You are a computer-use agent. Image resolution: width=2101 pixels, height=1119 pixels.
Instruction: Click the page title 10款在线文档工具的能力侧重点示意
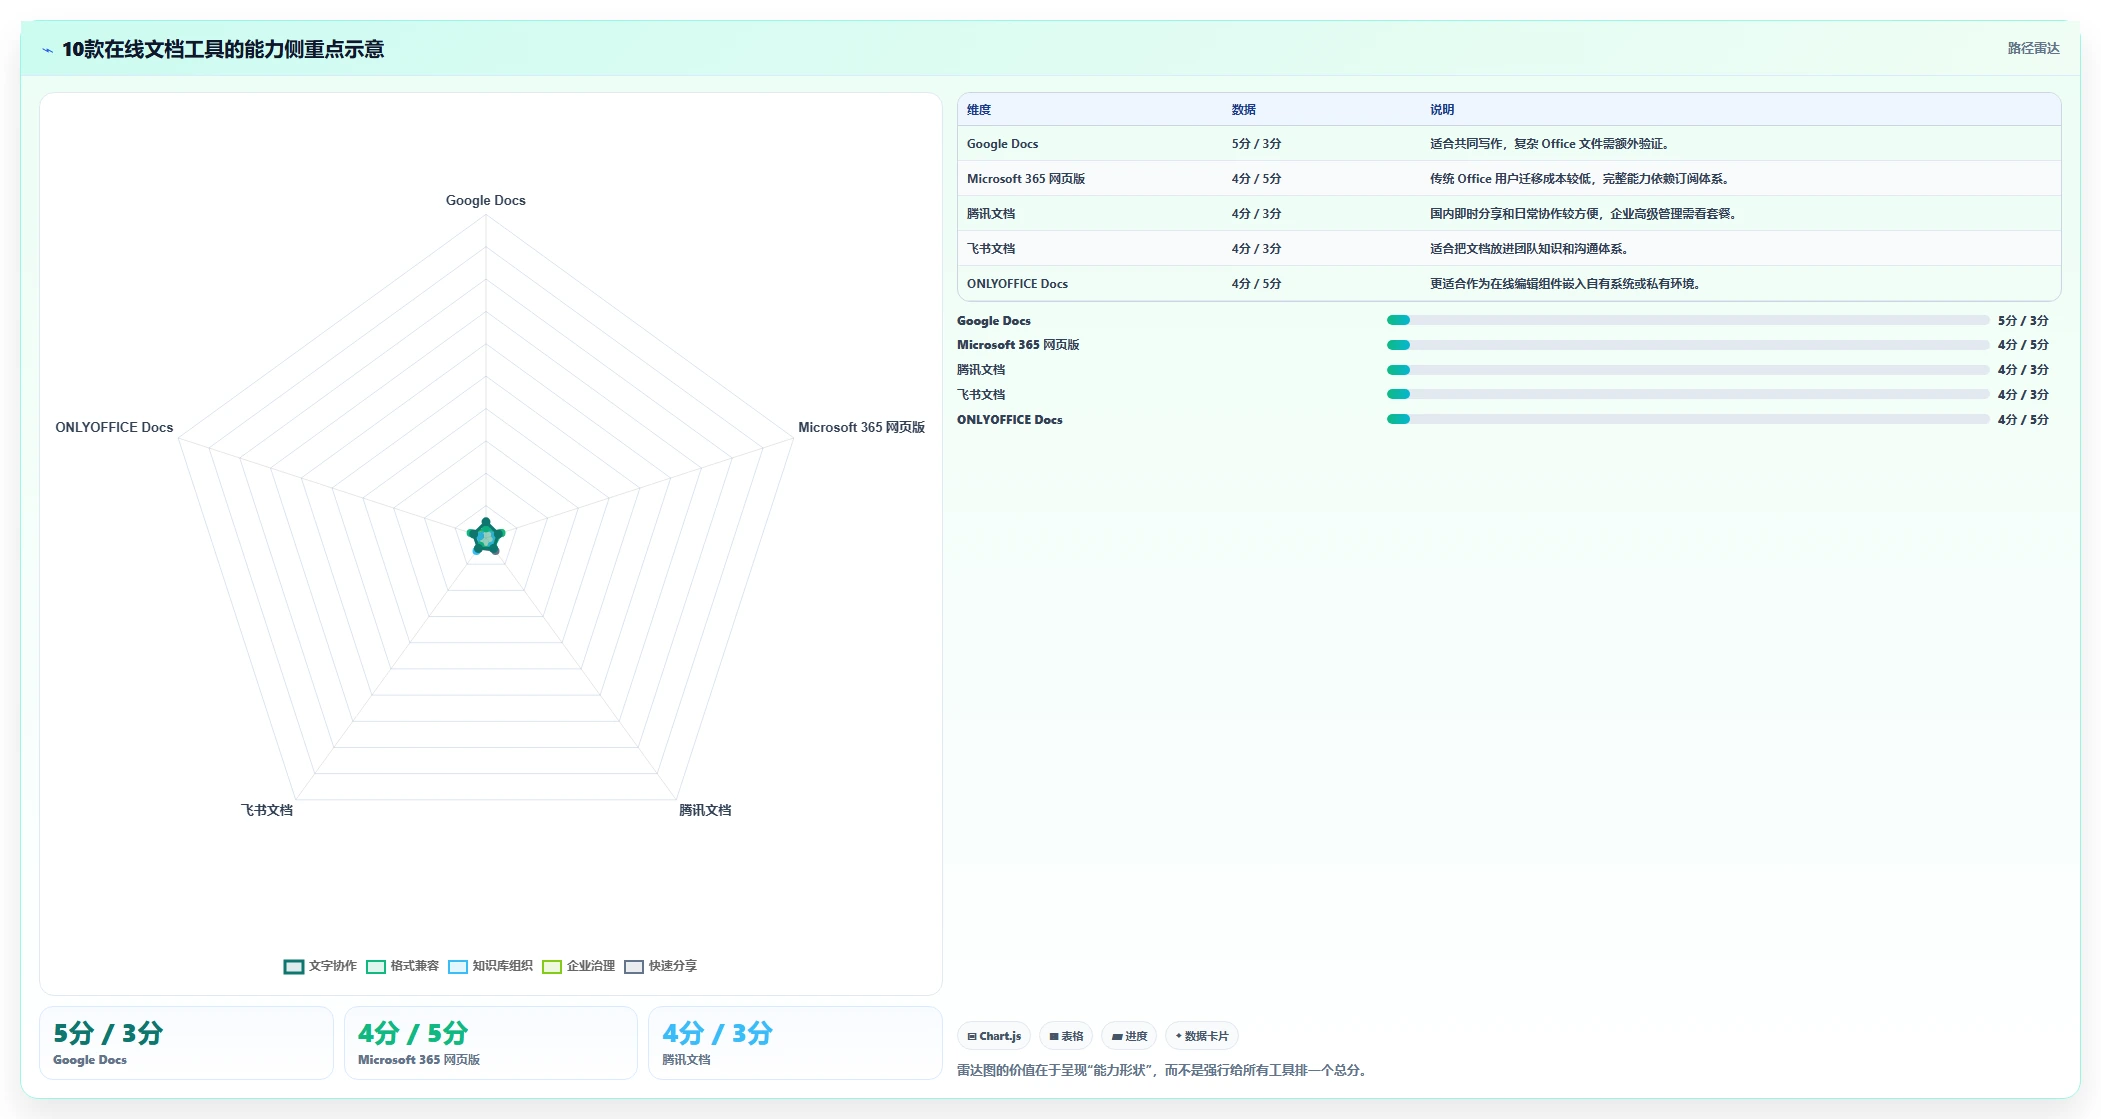223,50
